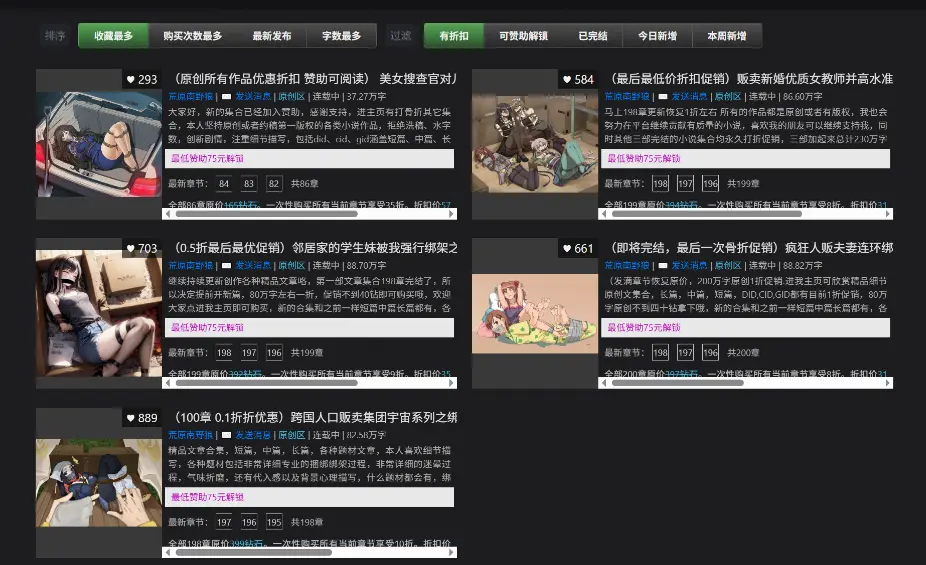Click the heart icon beside 661

point(567,249)
